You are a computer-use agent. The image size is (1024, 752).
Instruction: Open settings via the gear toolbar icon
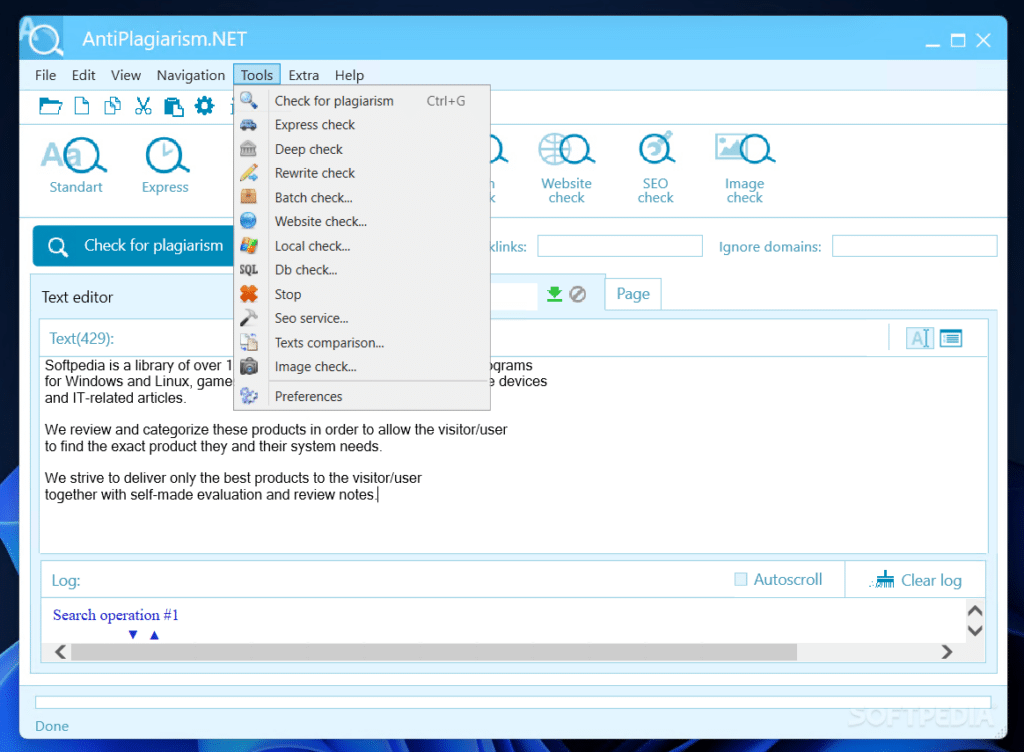204,106
